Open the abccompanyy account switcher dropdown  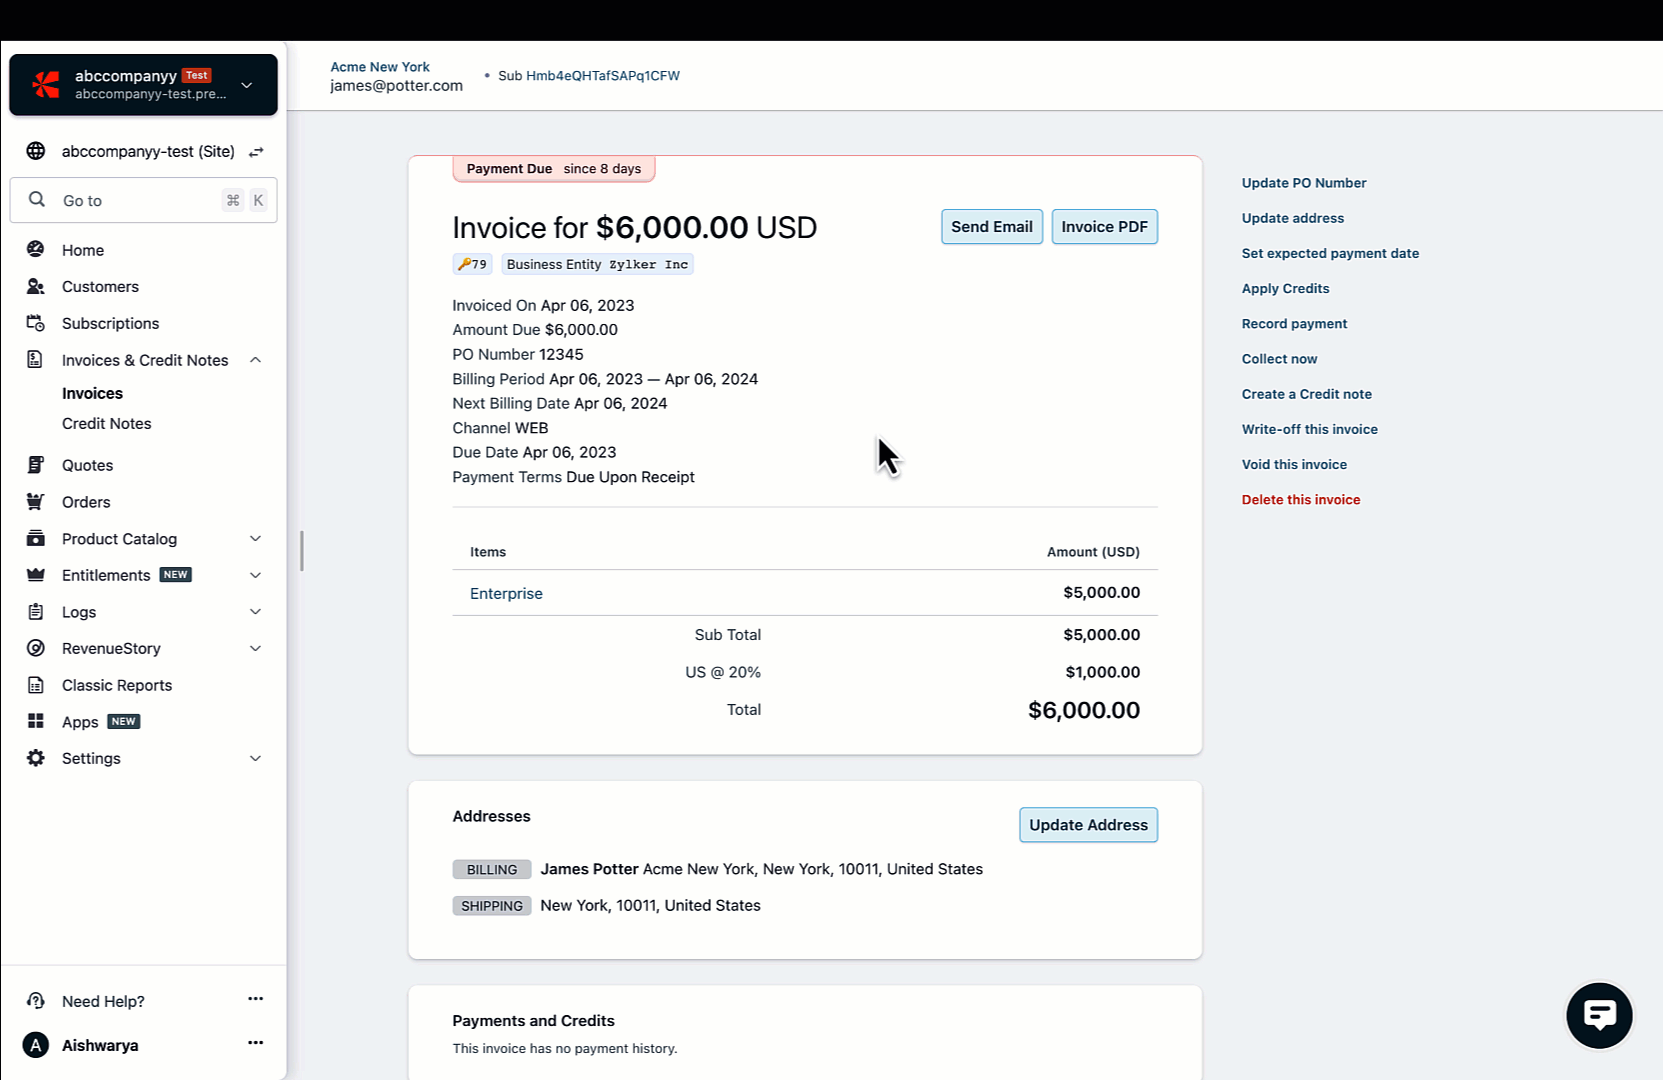click(246, 85)
